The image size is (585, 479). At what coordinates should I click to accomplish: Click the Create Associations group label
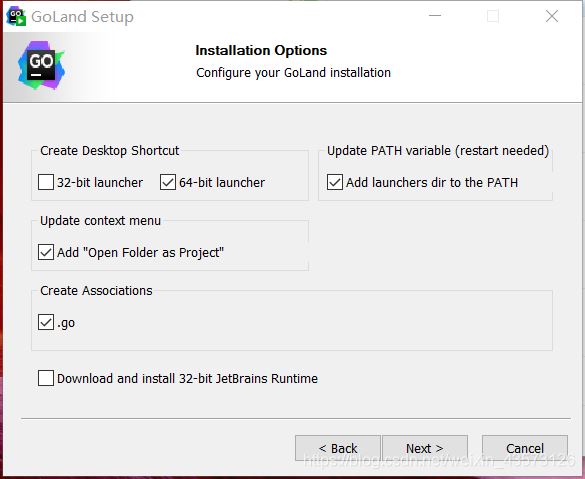(96, 291)
